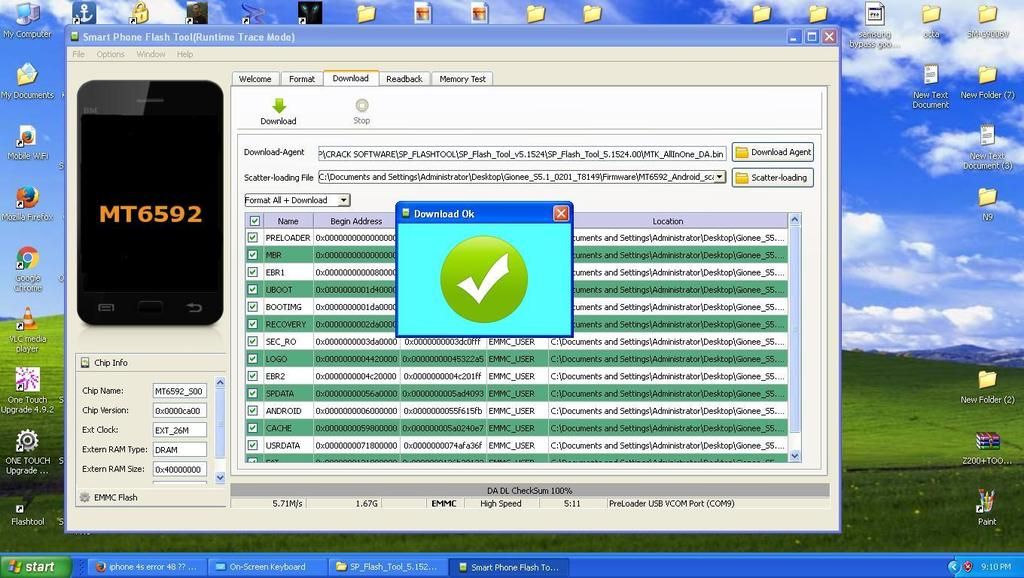
Task: Uncheck the USRDATA partition checkbox
Action: [253, 445]
